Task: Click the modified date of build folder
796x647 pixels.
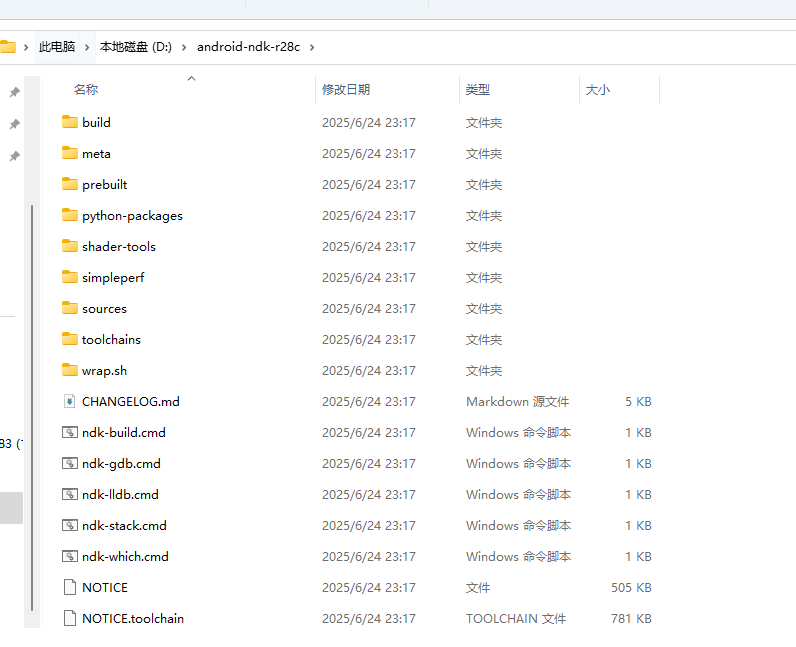Action: 369,122
